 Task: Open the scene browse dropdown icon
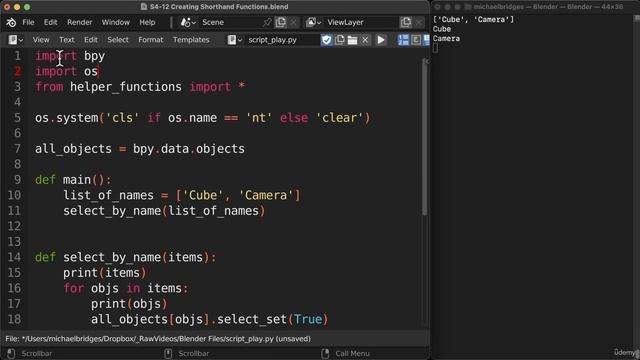pos(188,22)
